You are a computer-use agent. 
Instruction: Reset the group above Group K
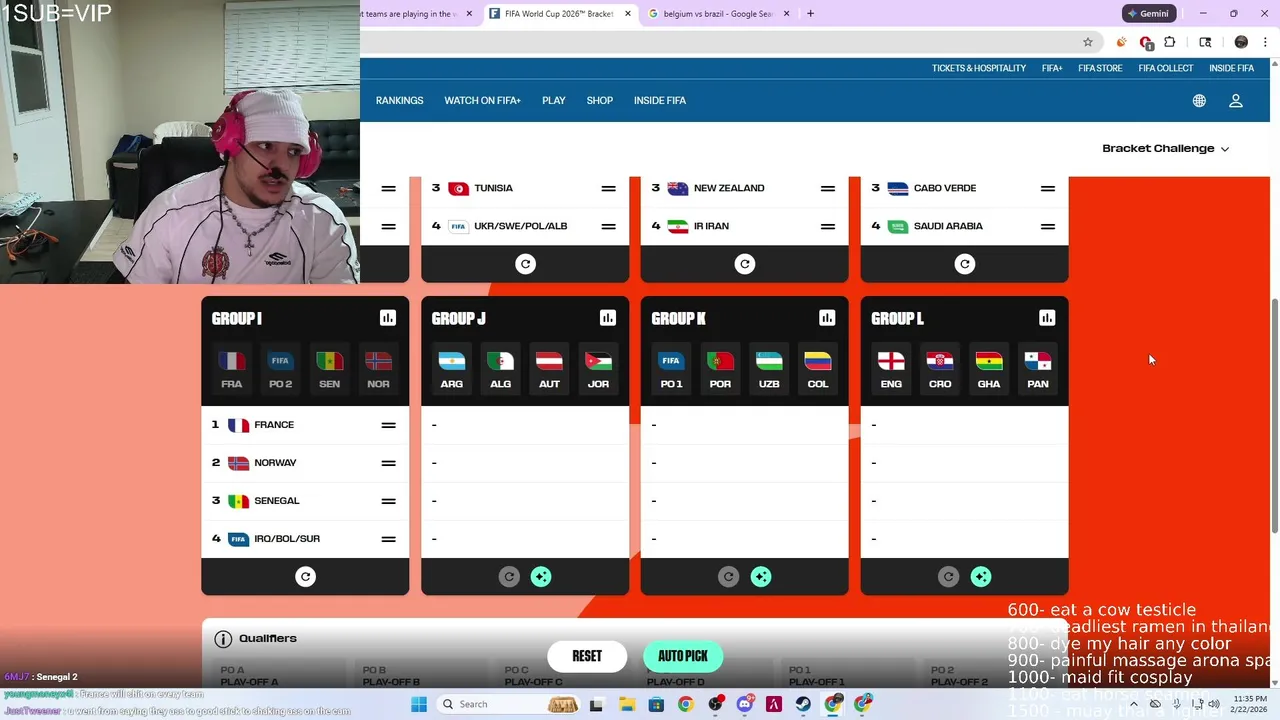click(x=745, y=264)
